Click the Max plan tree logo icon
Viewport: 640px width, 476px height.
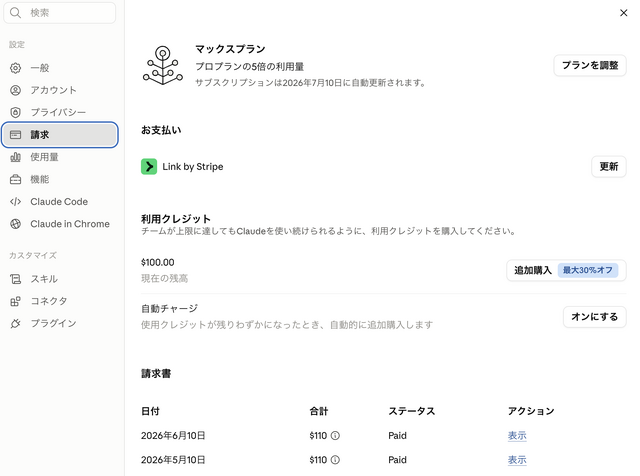click(x=162, y=65)
